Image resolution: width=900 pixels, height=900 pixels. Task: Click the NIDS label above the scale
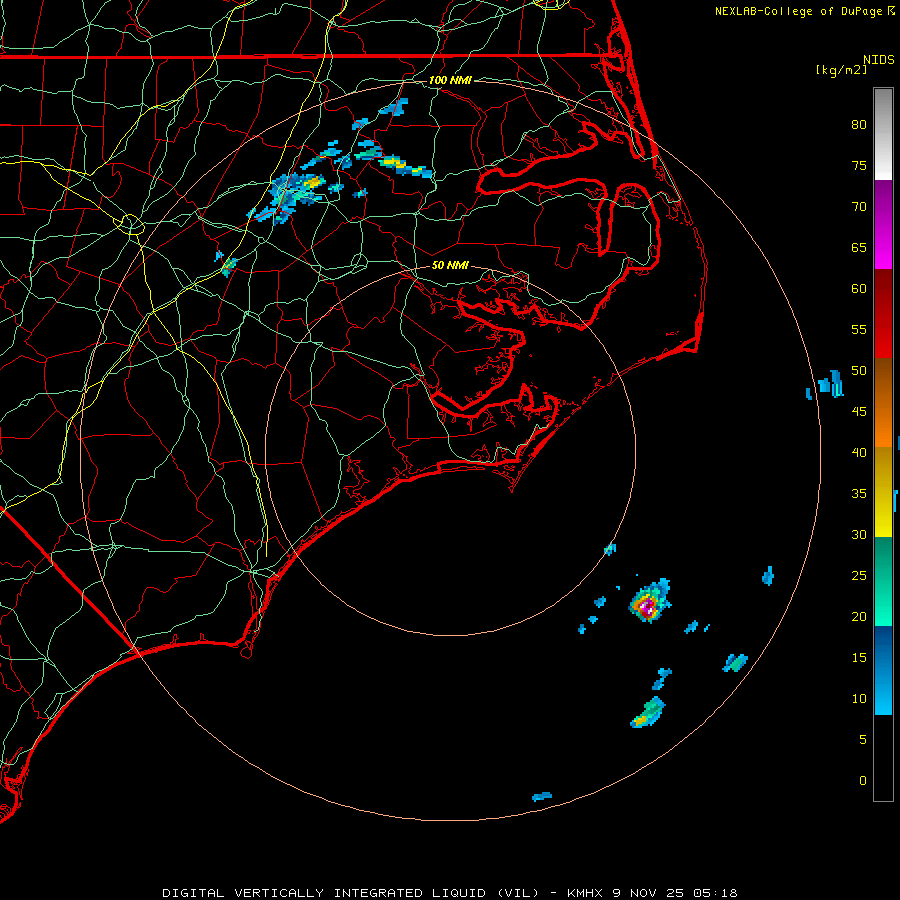pyautogui.click(x=878, y=60)
